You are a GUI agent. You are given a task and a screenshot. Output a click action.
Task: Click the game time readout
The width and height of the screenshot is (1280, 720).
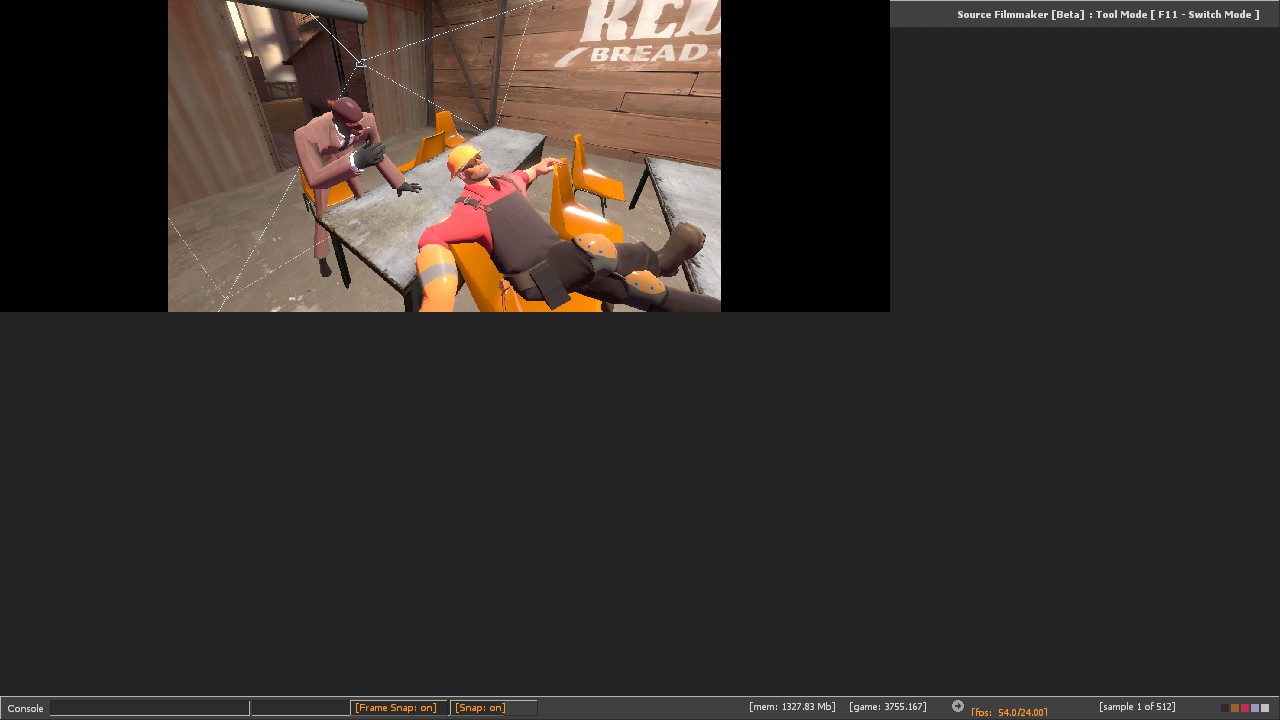tap(888, 707)
